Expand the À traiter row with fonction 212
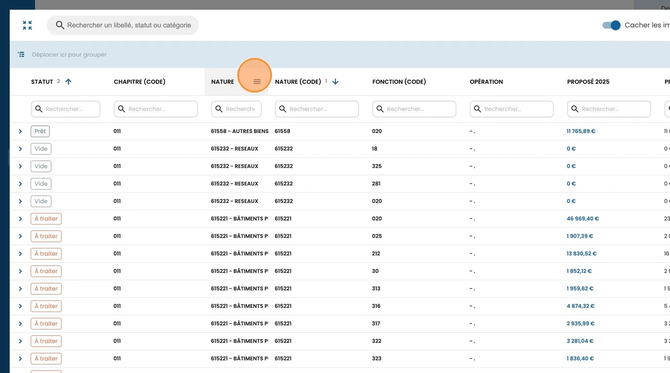 20,254
